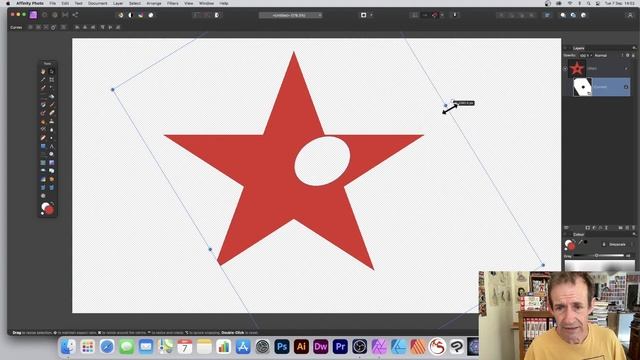Screen dimensions: 640x360
Task: Toggle visibility of the Curves layer
Action: pos(626,87)
